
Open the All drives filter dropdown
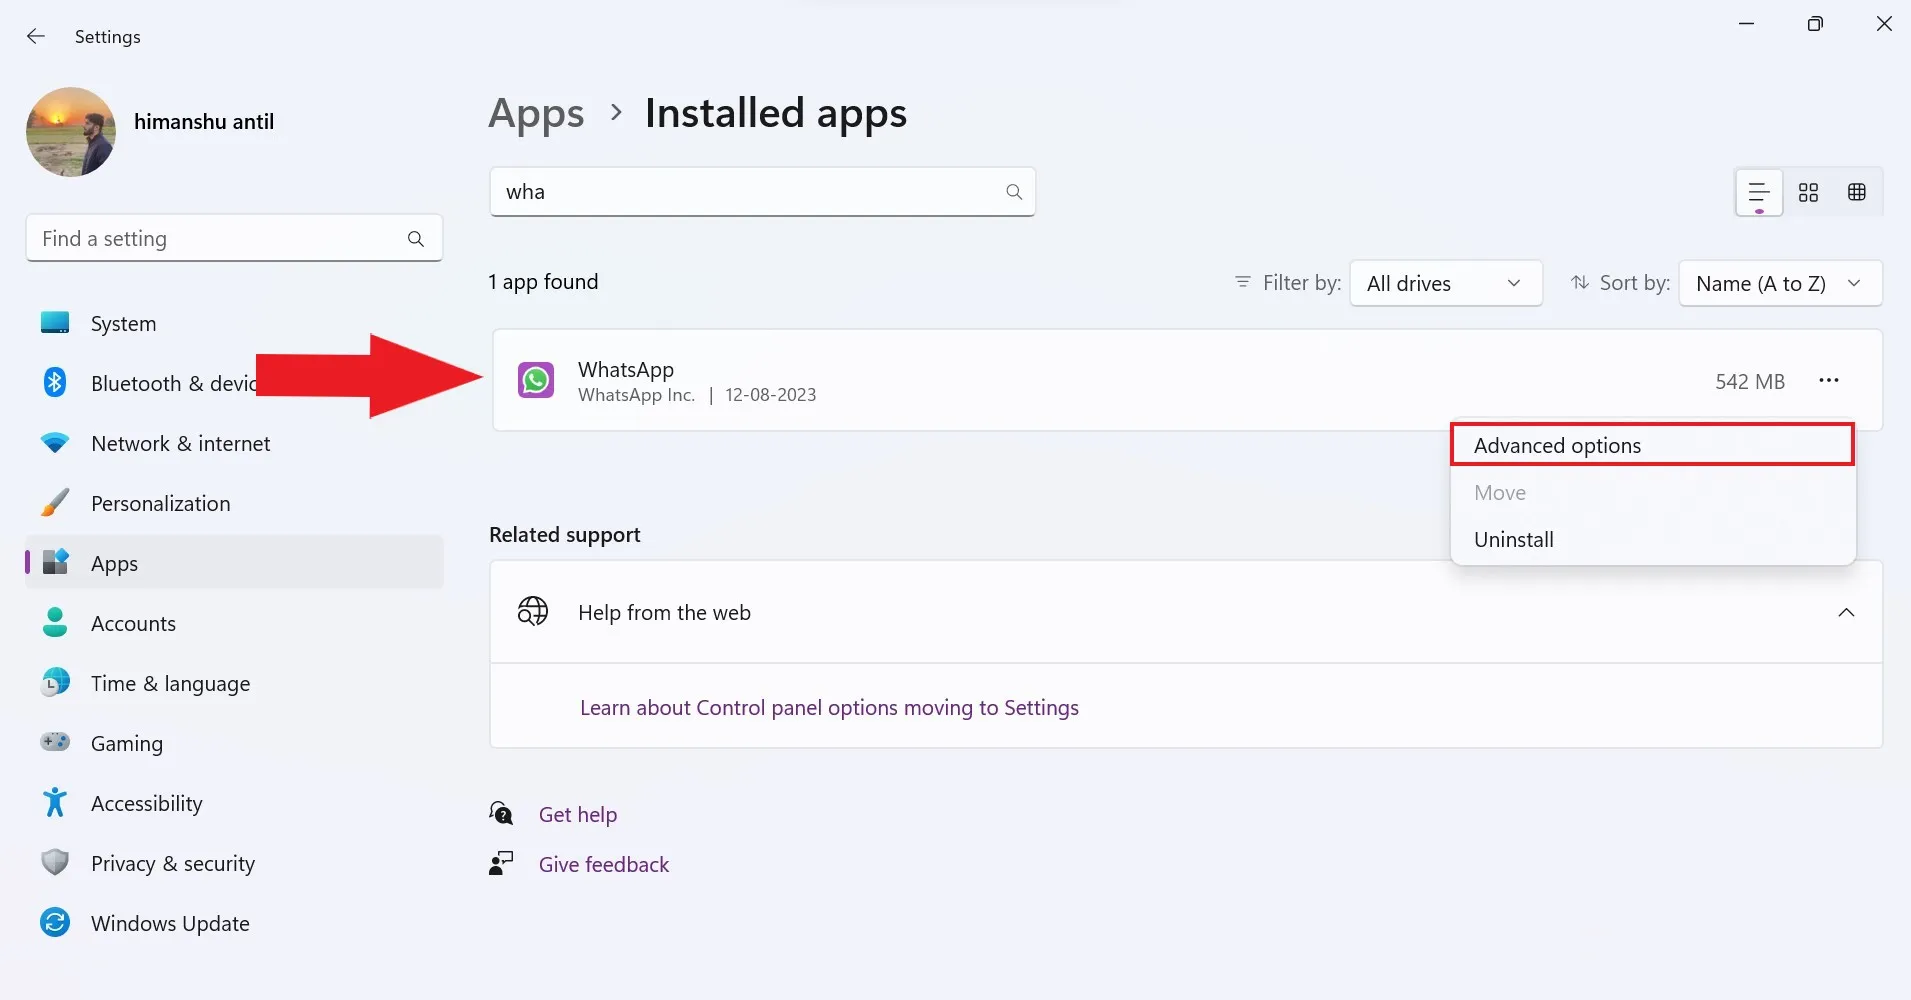1445,283
